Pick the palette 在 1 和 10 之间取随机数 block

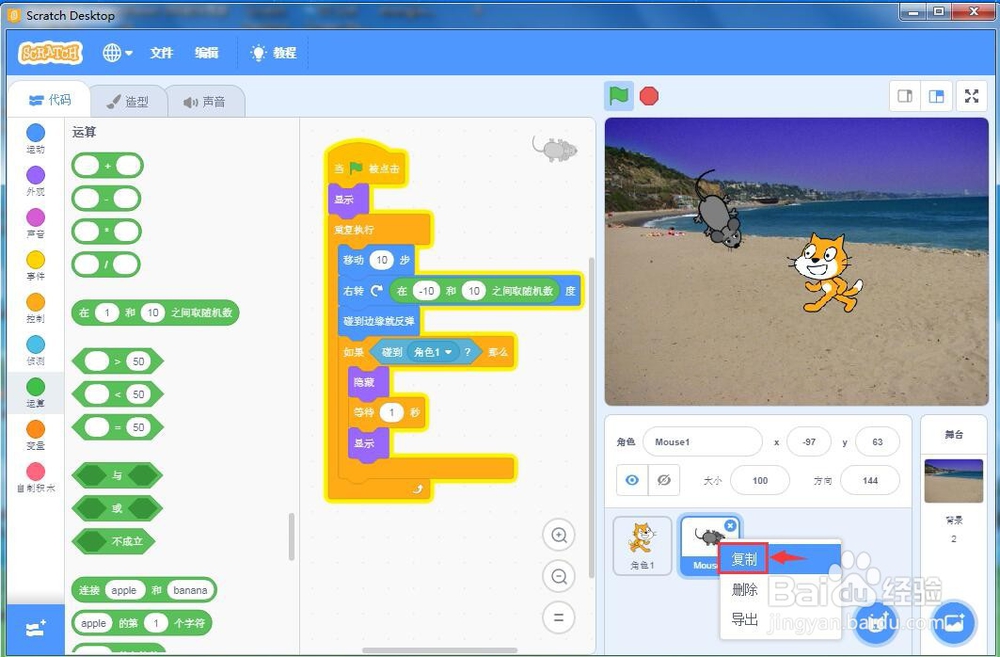(x=155, y=313)
